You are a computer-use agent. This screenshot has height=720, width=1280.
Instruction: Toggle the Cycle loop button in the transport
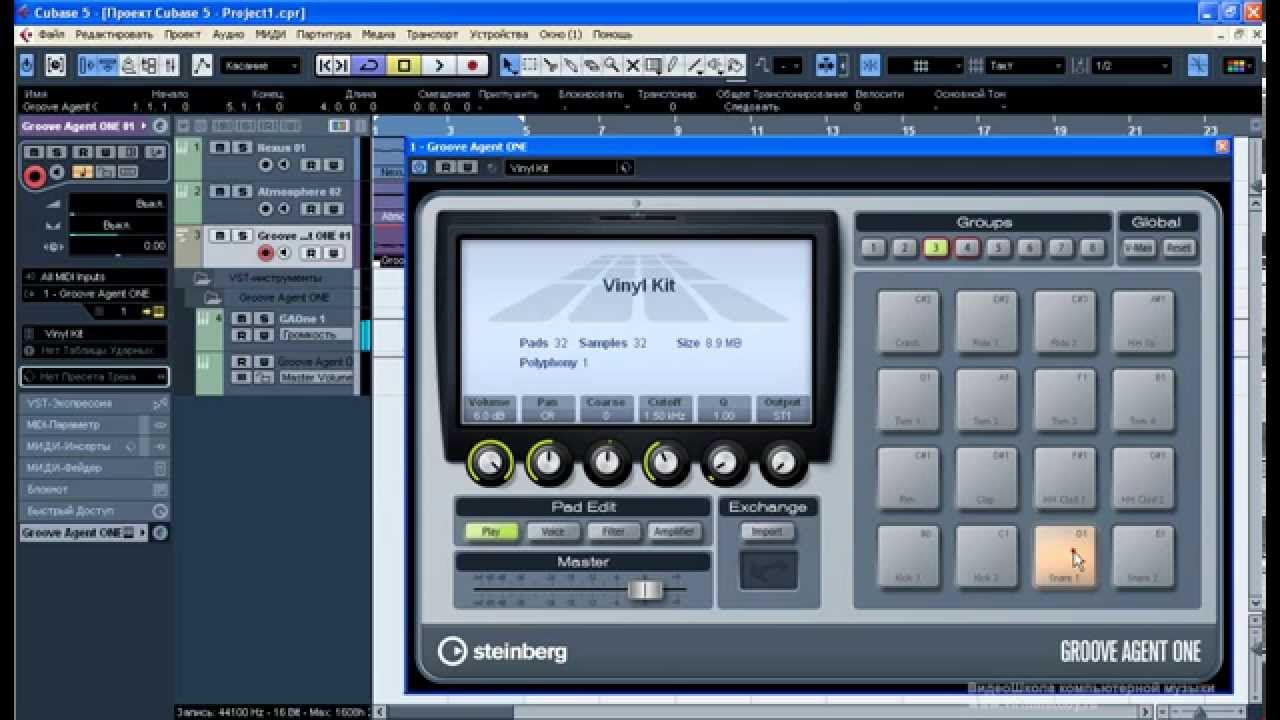369,66
